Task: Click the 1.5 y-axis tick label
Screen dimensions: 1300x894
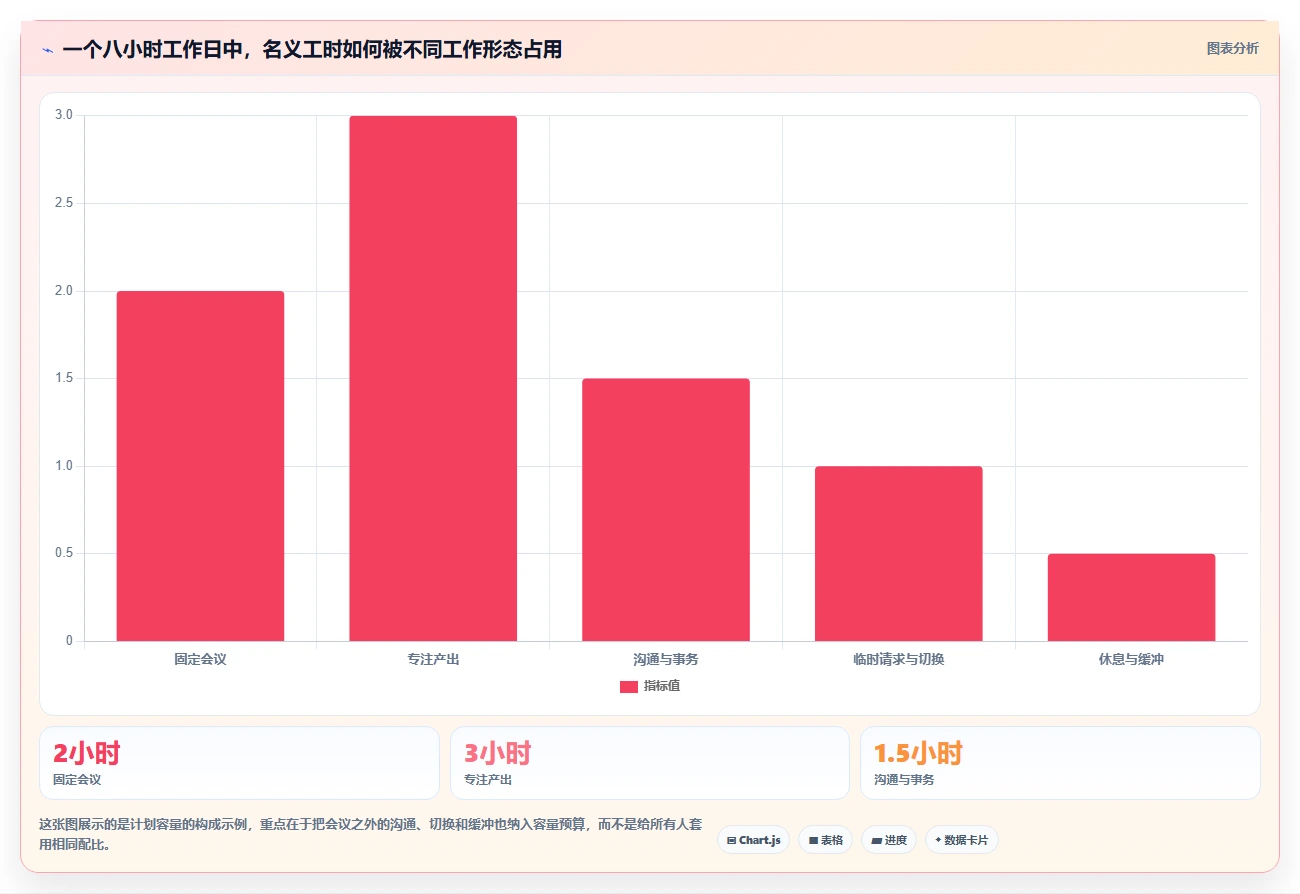Action: 64,378
